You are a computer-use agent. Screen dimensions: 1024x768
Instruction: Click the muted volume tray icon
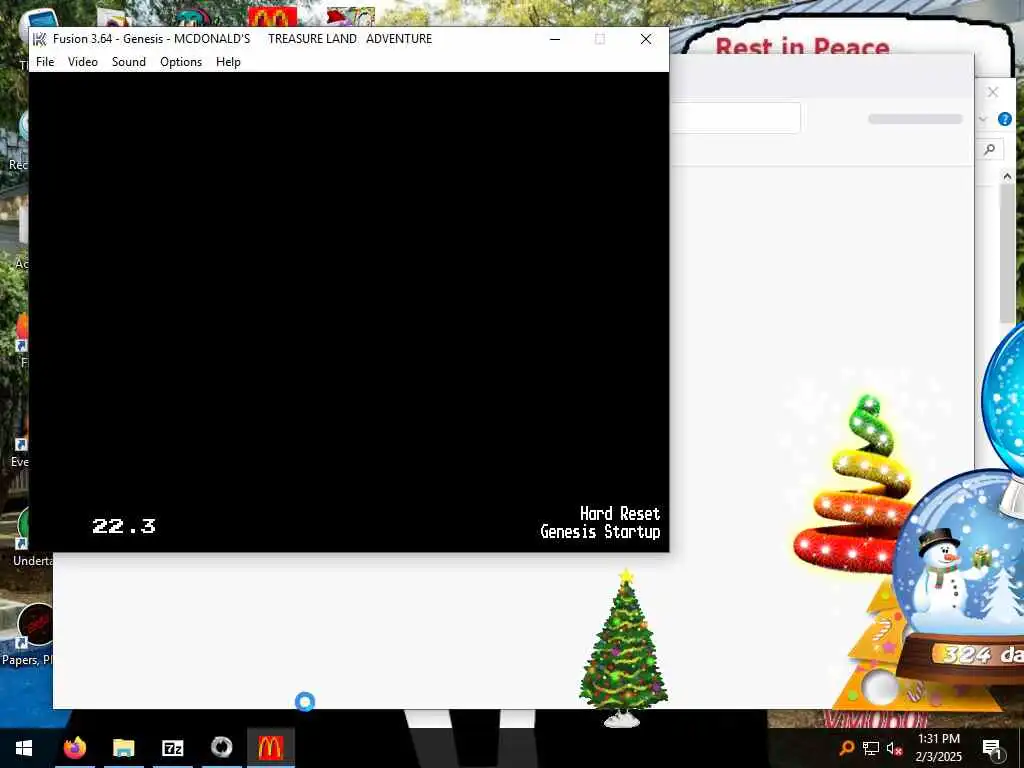[x=894, y=748]
